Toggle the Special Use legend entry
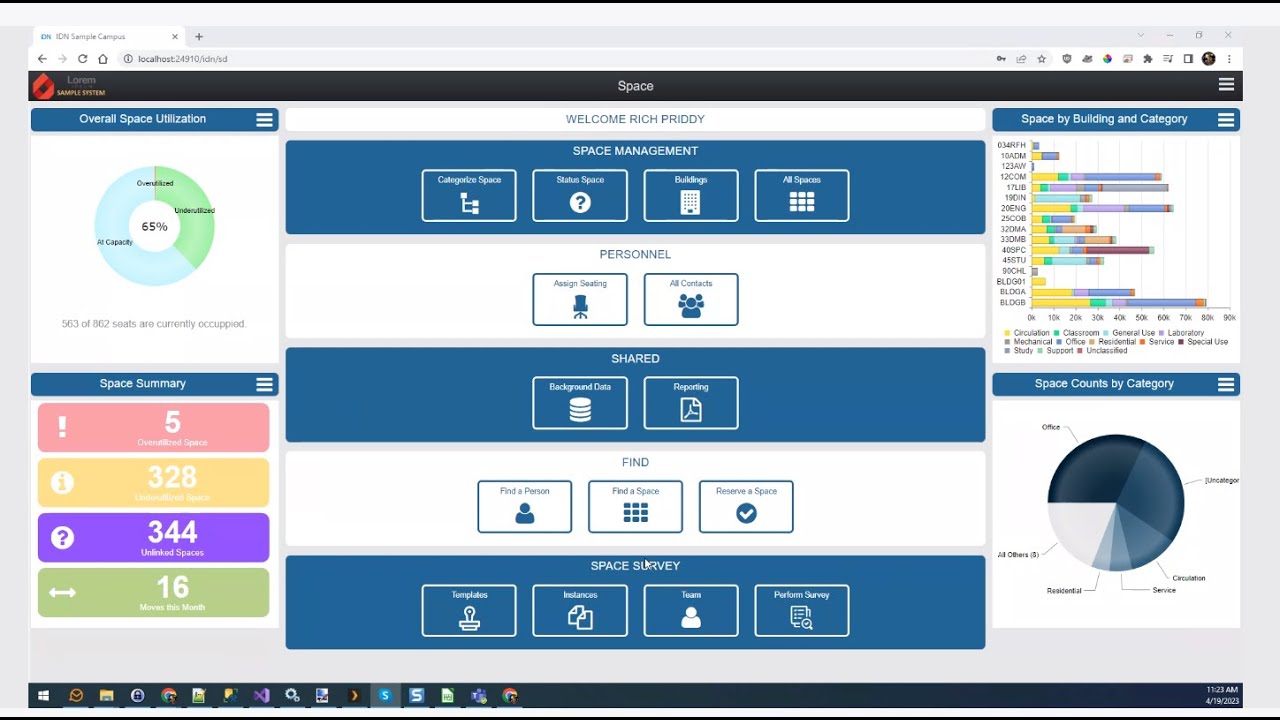 point(1203,342)
